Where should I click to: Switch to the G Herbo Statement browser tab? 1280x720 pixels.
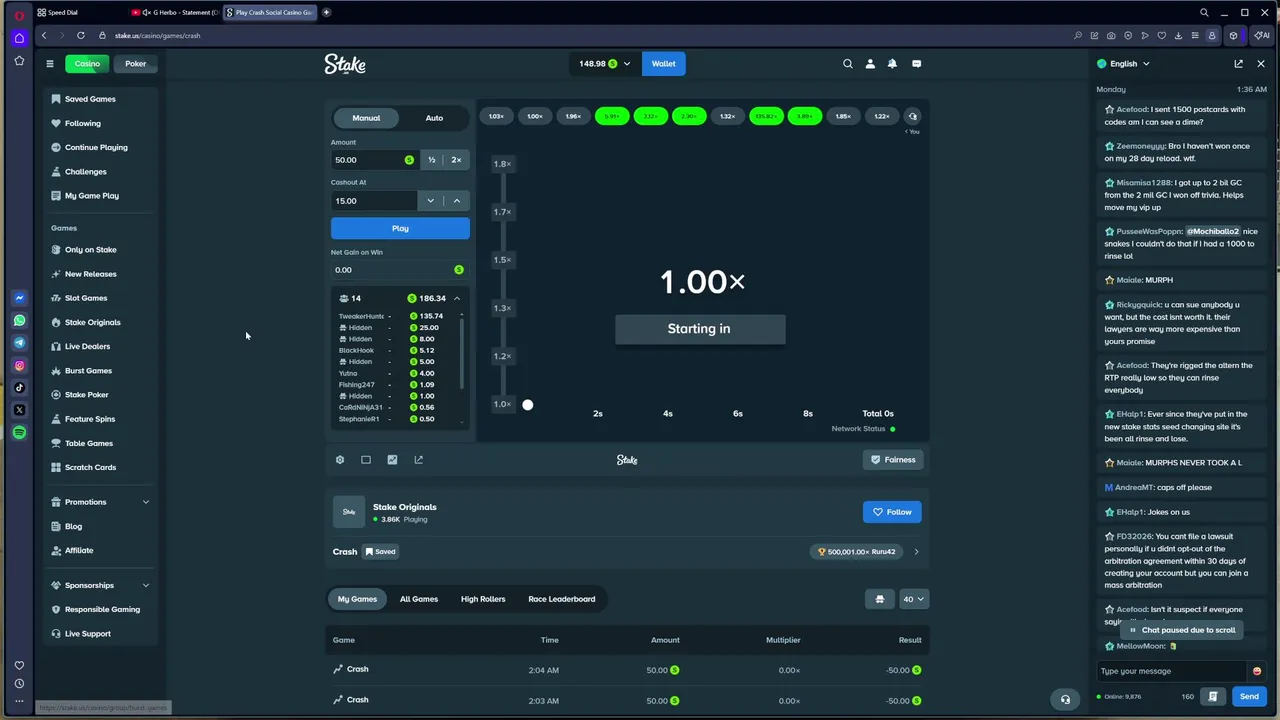click(x=174, y=12)
